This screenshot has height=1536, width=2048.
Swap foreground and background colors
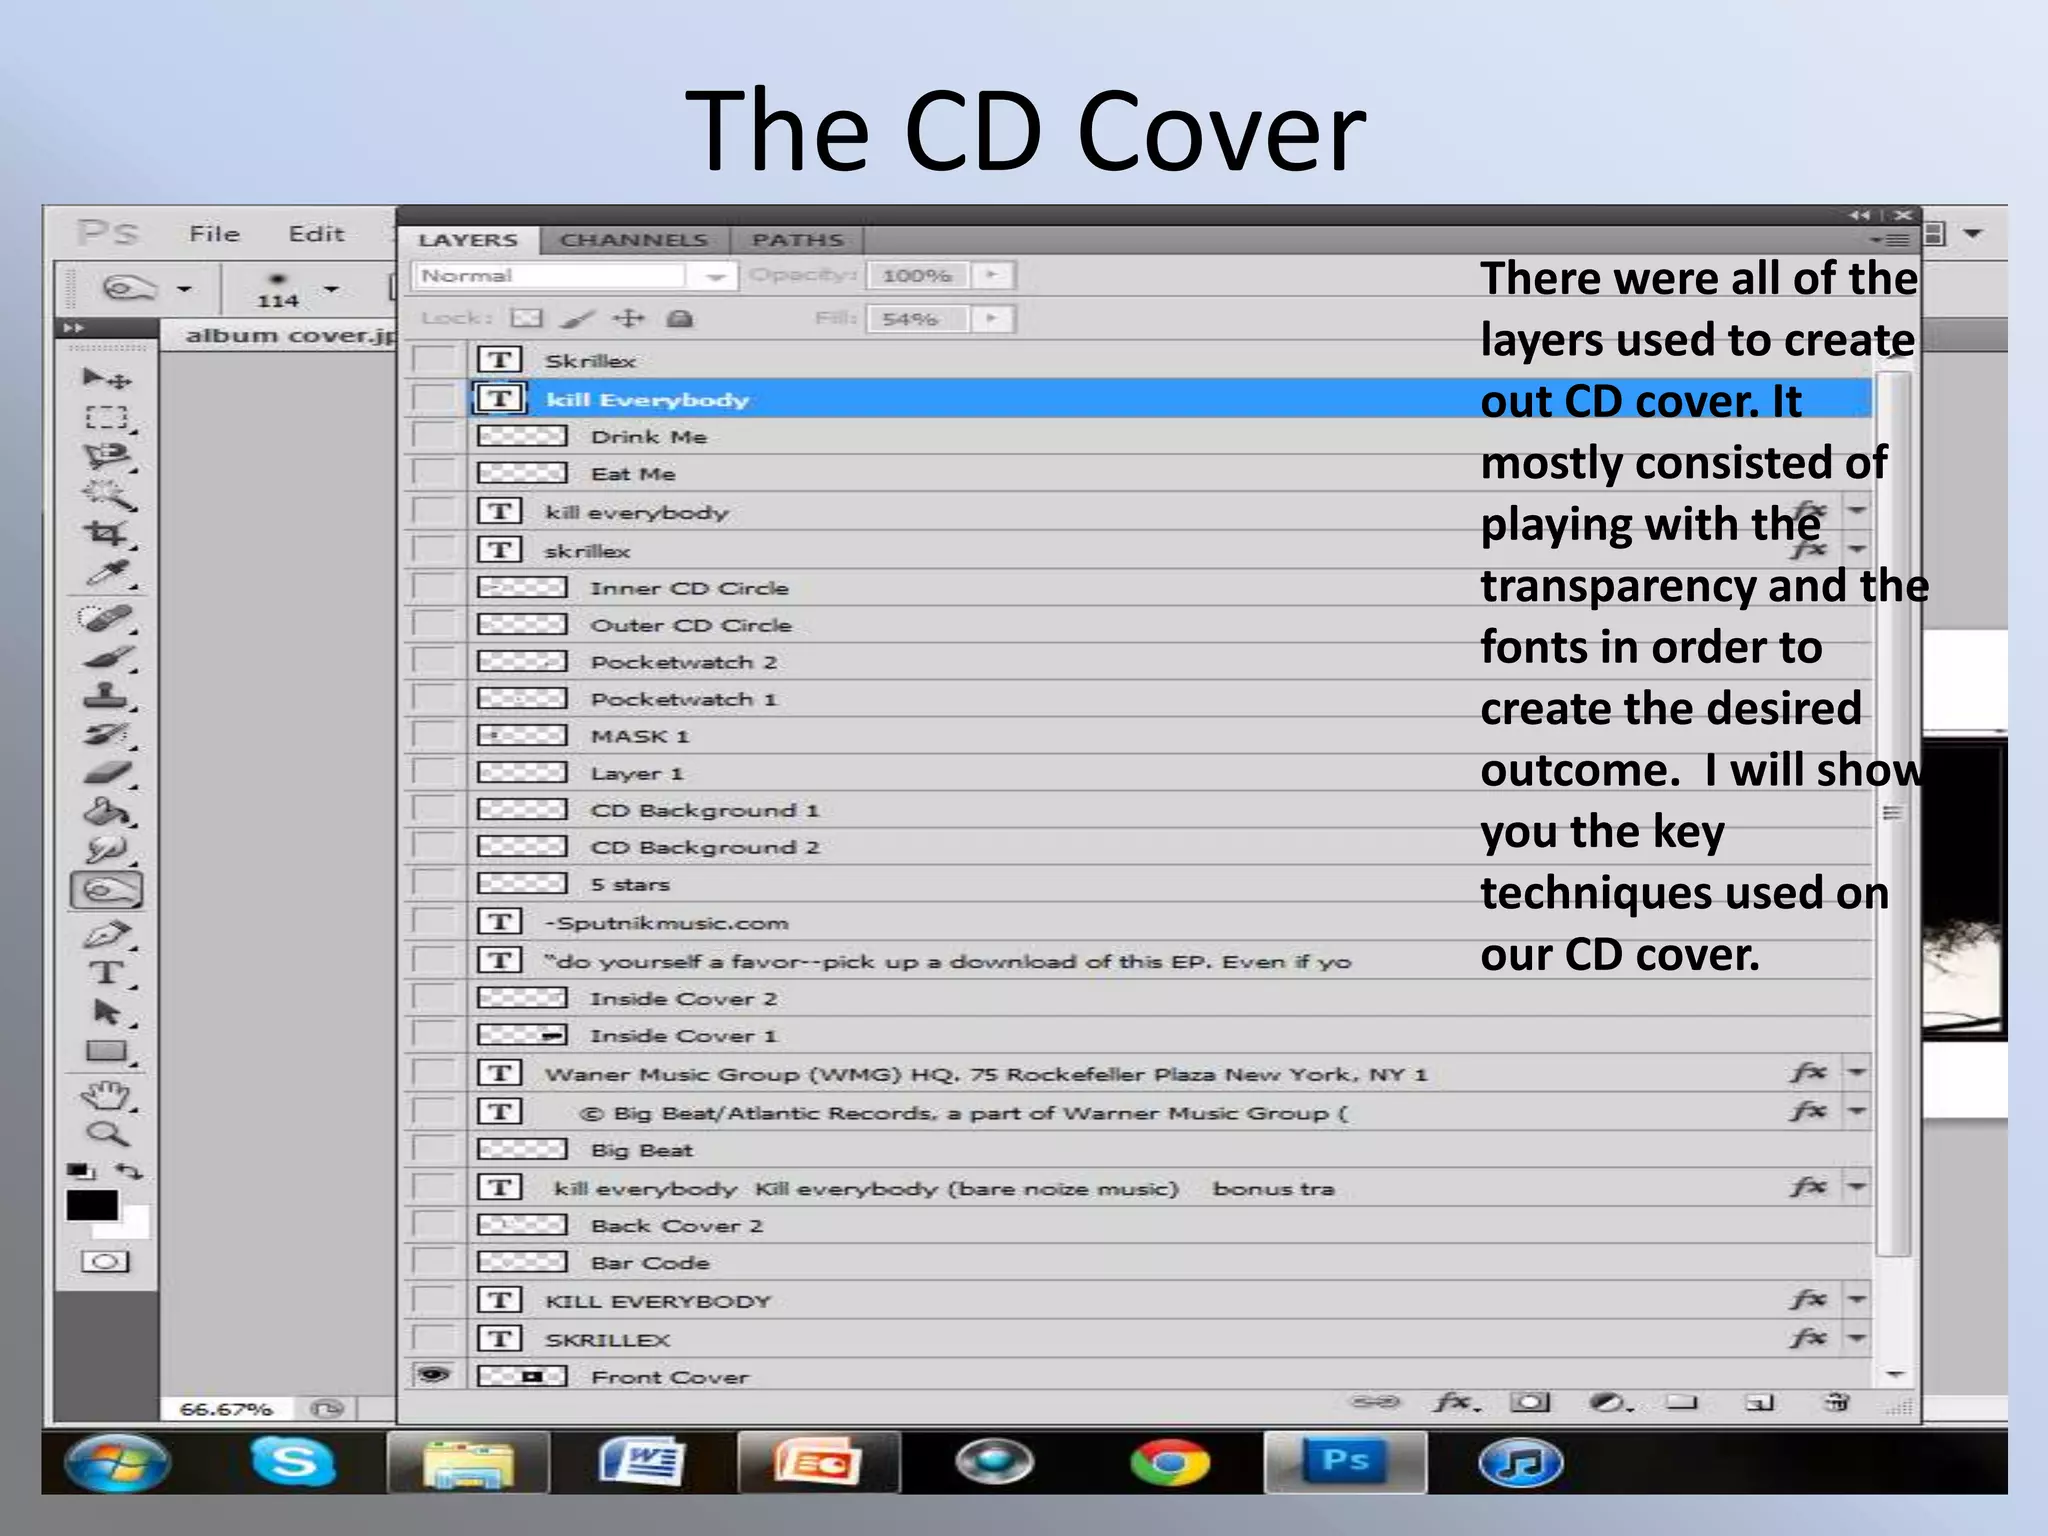[x=129, y=1170]
